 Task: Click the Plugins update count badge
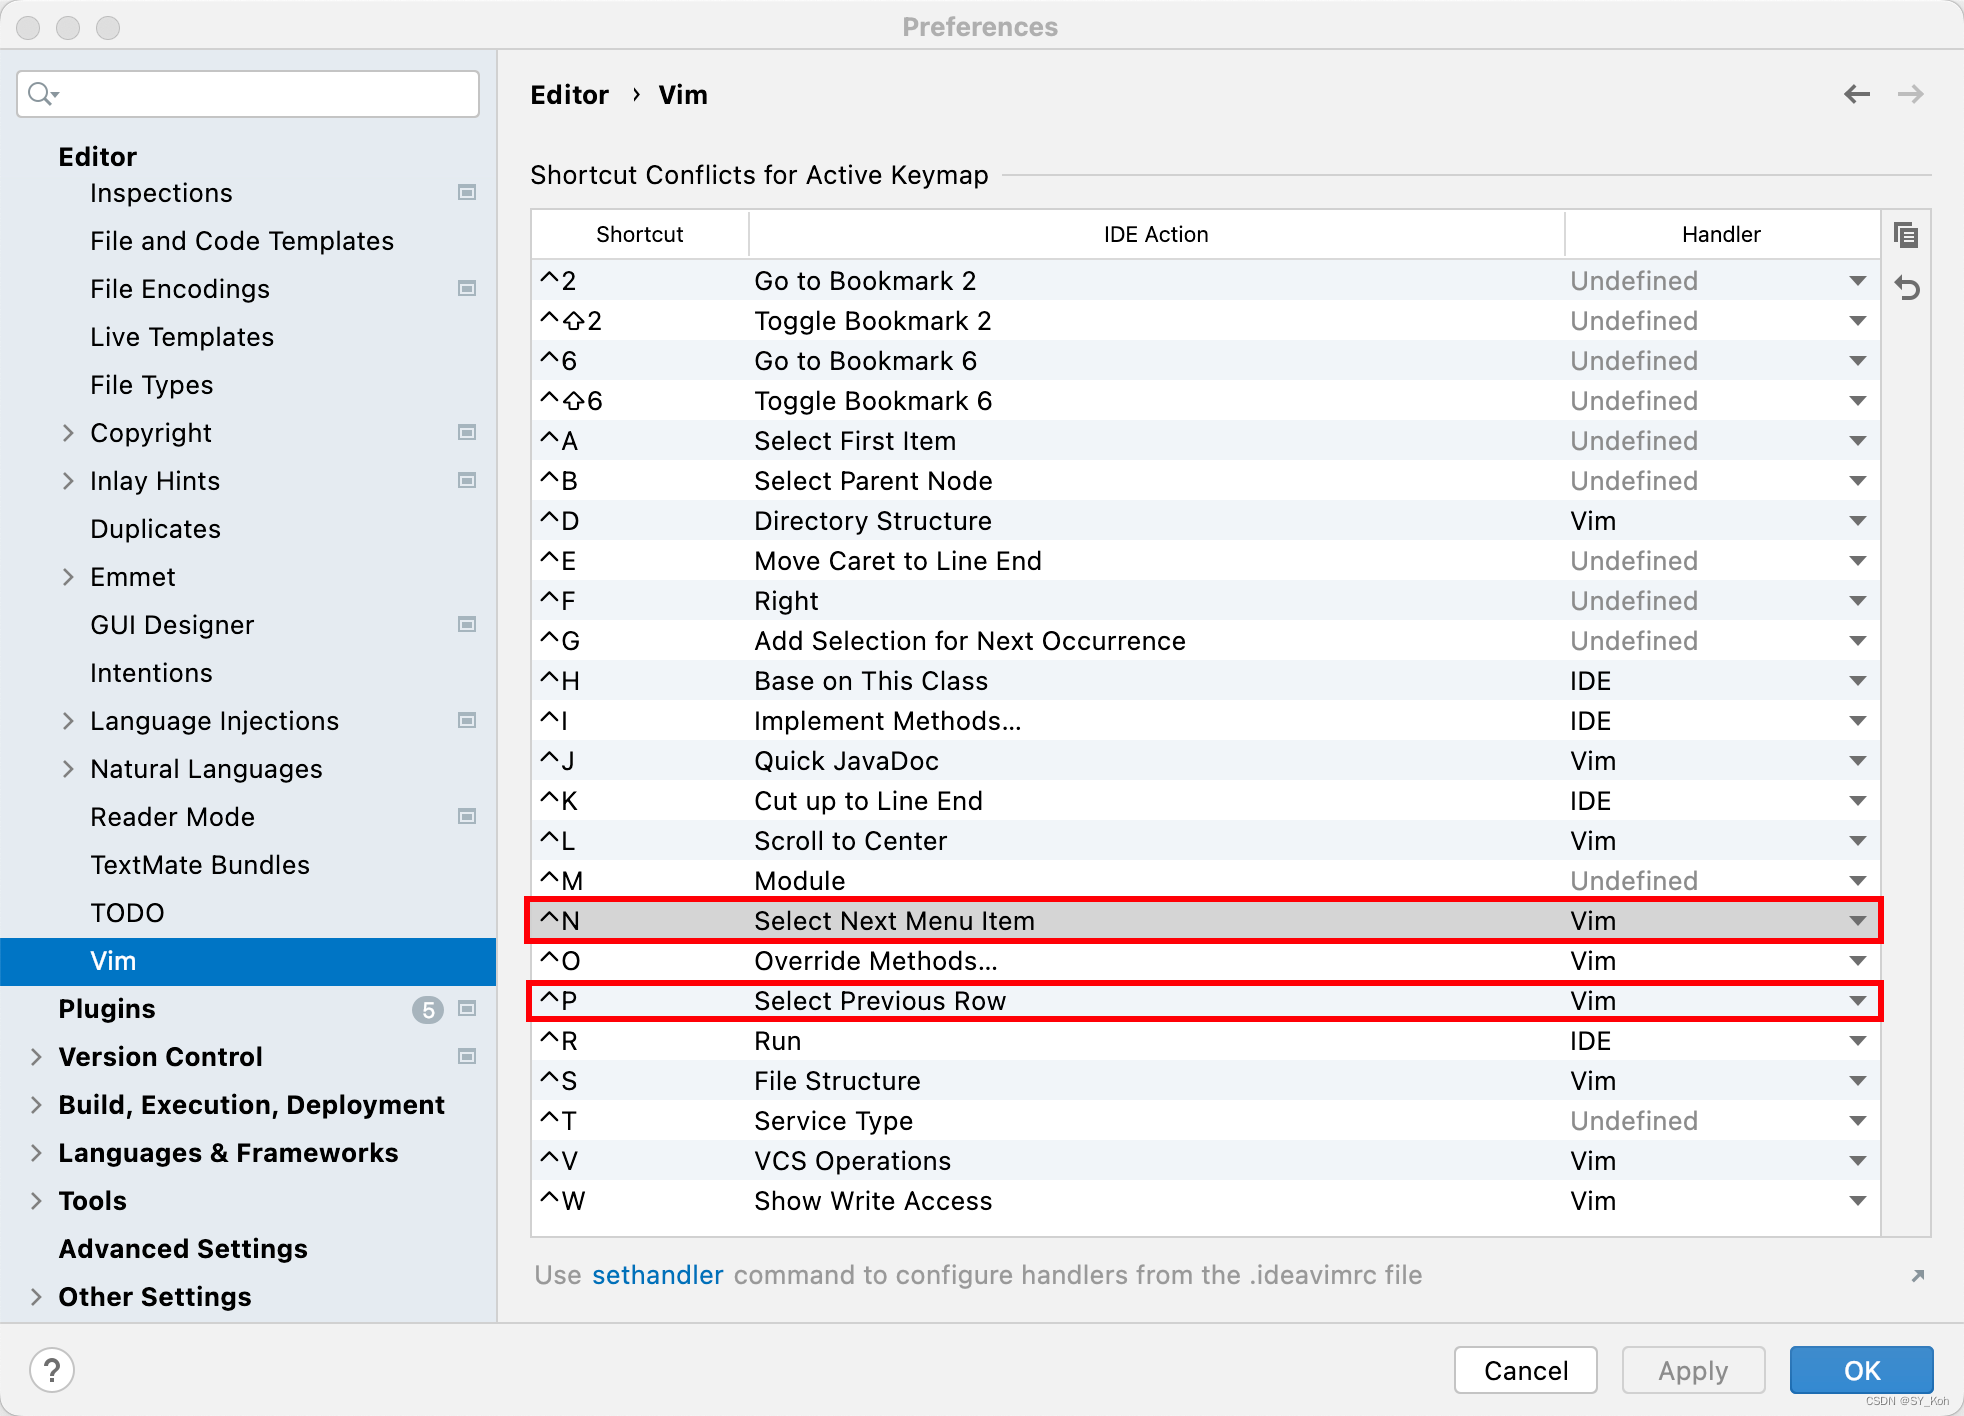point(427,1010)
